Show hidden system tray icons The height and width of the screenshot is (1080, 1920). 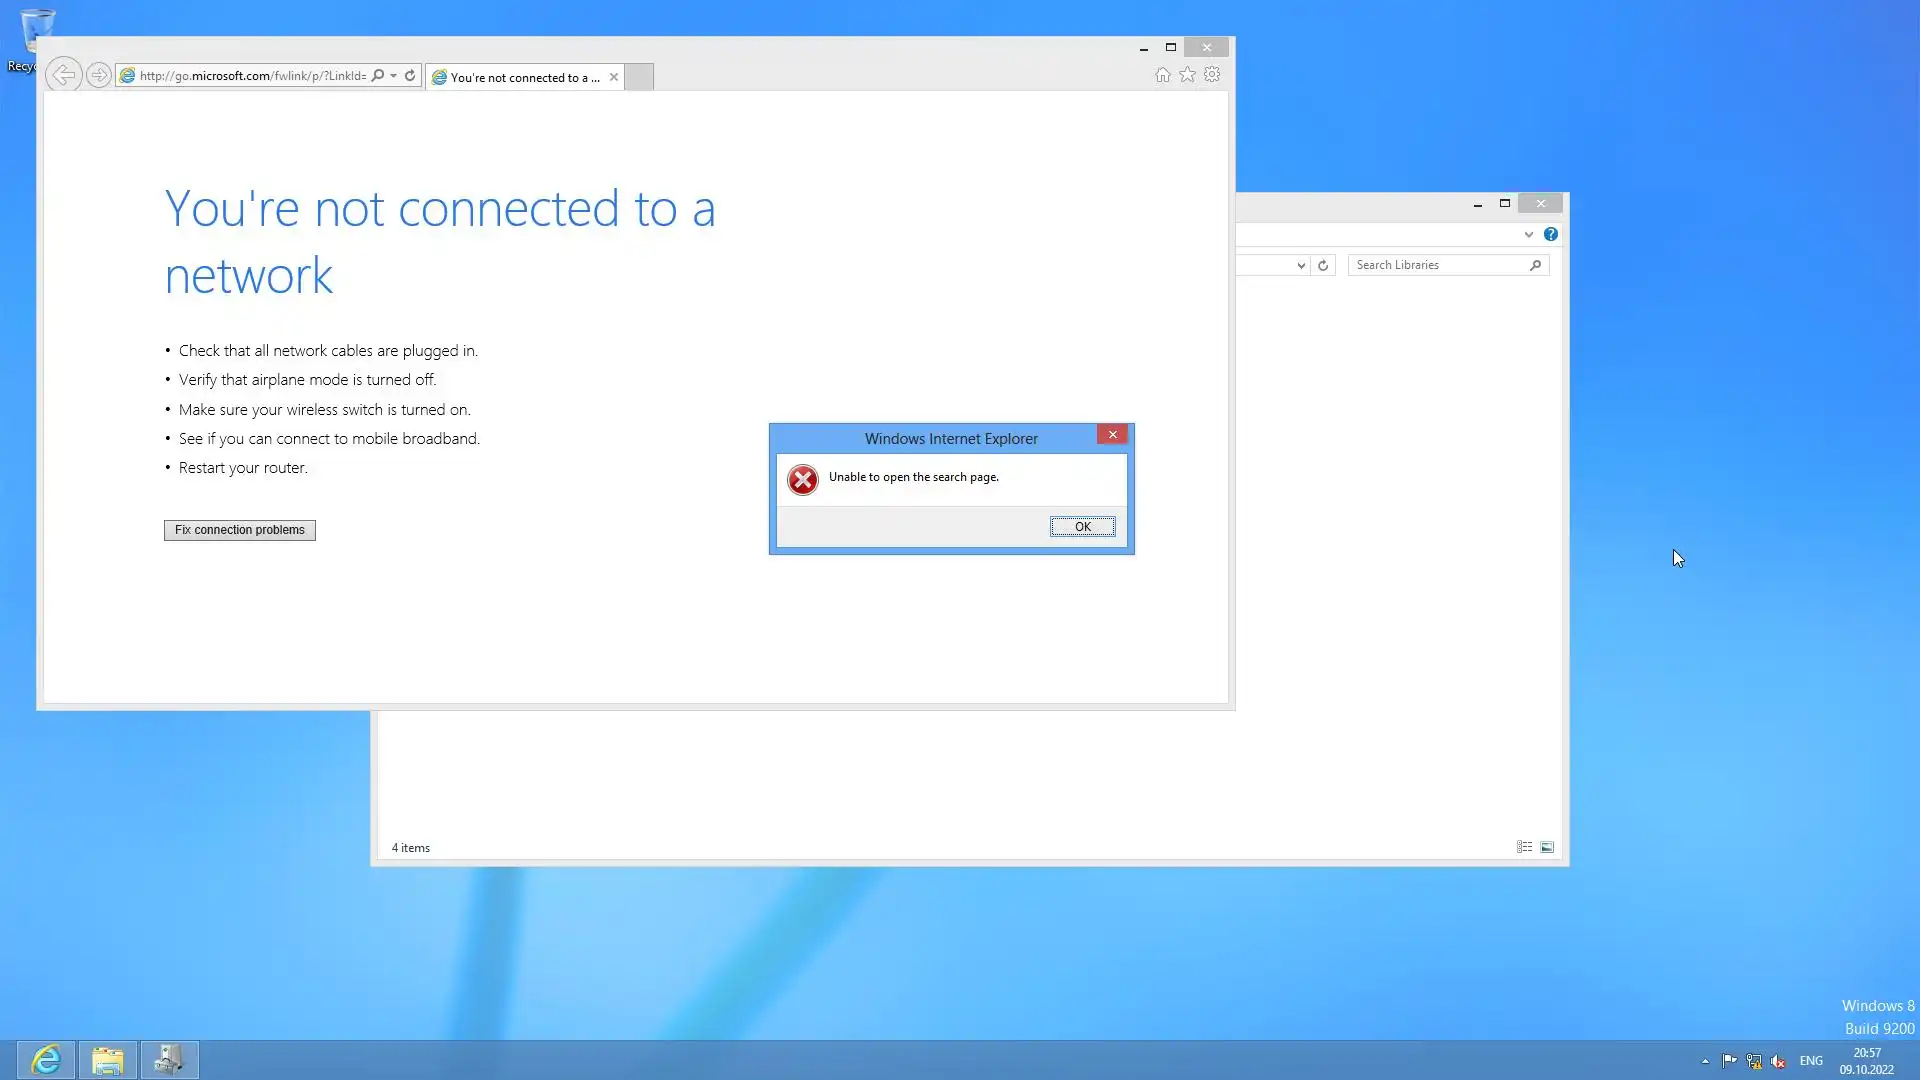point(1705,1061)
